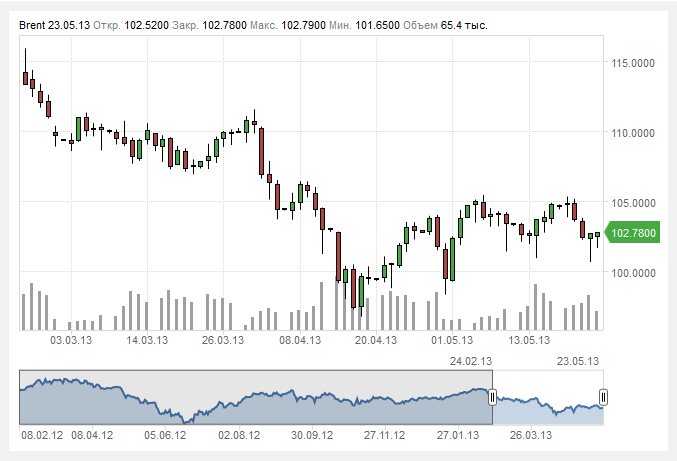677x461 pixels.
Task: Click the 08.02.12 navigator date label
Action: [x=42, y=435]
